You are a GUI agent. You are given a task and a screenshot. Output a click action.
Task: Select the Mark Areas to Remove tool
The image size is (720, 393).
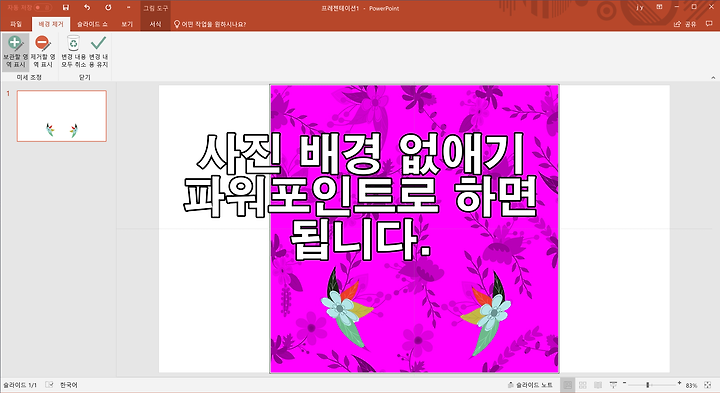click(43, 52)
